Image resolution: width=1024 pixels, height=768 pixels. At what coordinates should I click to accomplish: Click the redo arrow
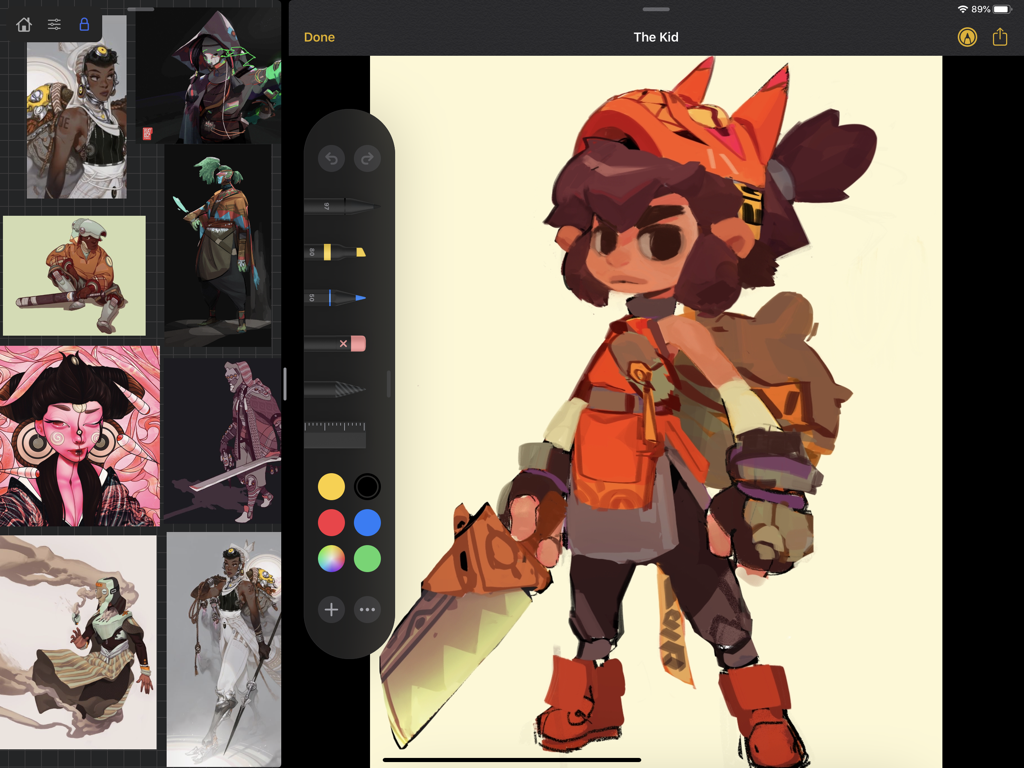point(366,158)
